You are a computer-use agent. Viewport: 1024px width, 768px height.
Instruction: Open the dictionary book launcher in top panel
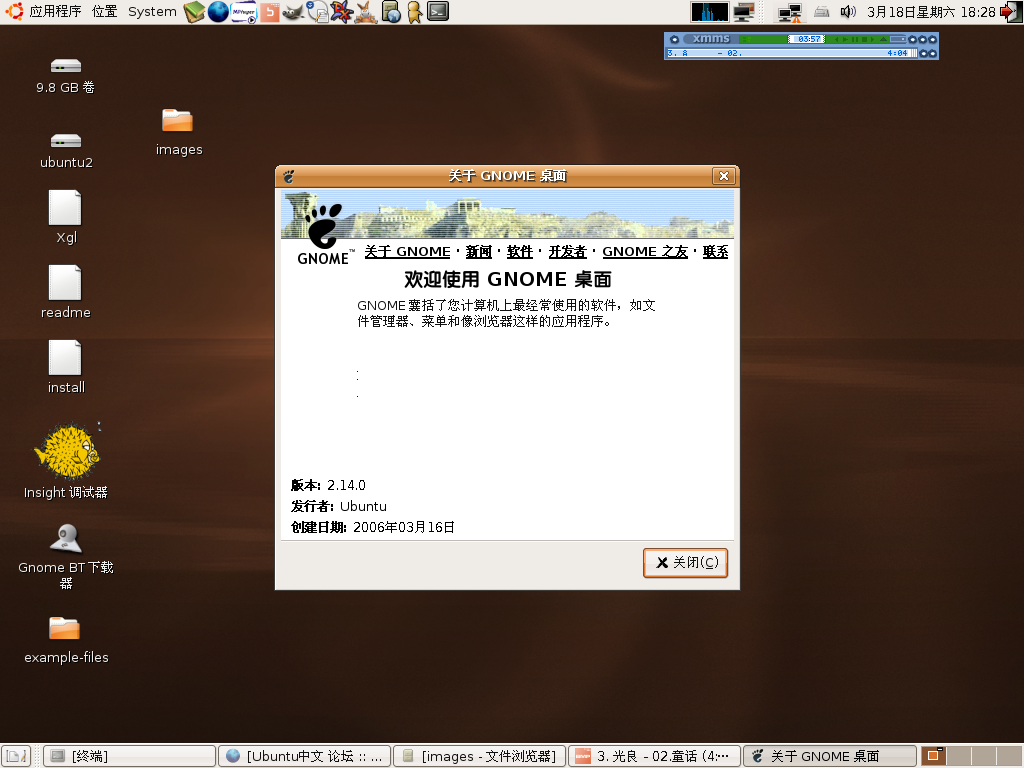coord(194,12)
